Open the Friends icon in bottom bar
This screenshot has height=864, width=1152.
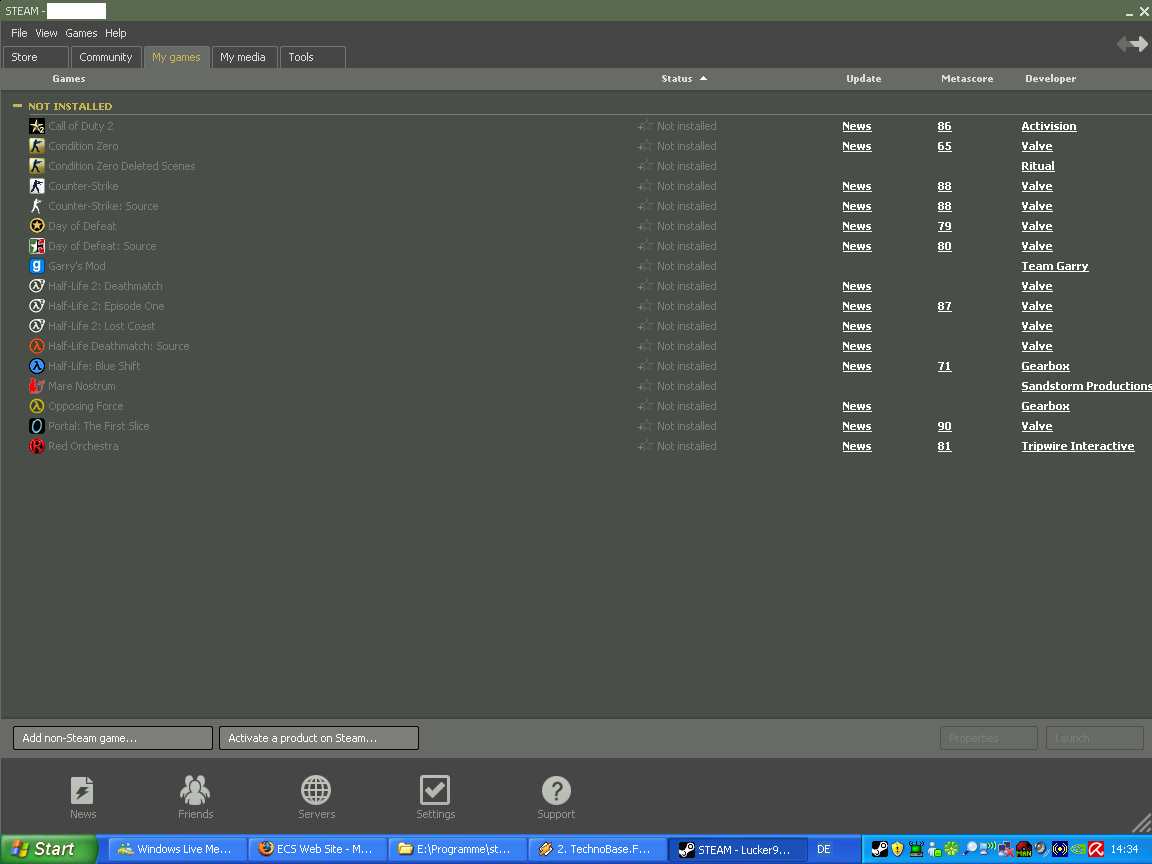(x=195, y=791)
